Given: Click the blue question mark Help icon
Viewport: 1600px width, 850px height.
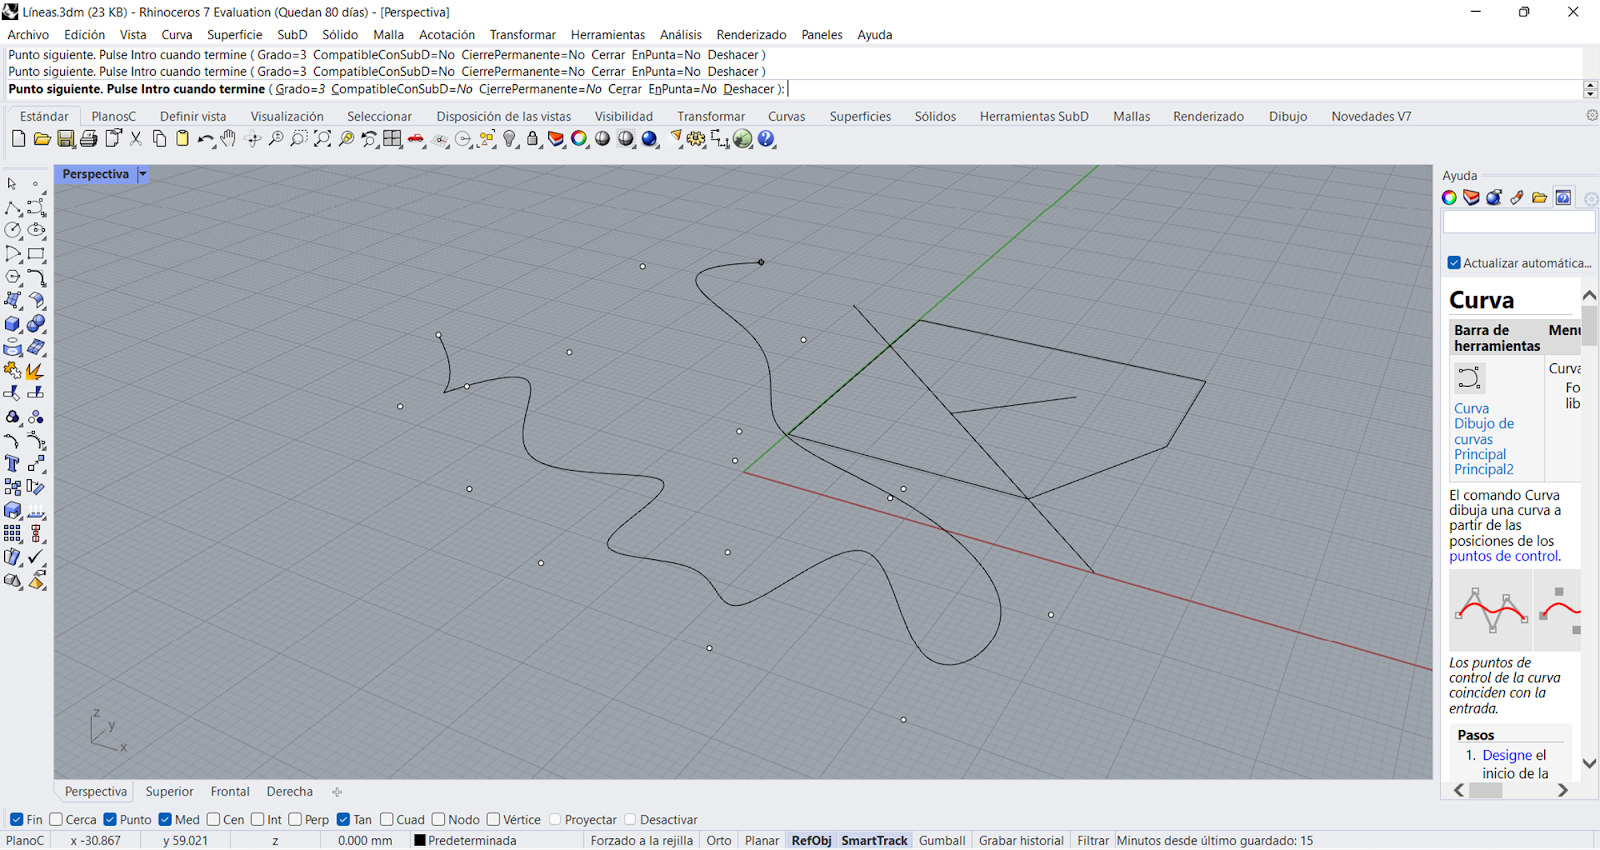Looking at the screenshot, I should (766, 139).
